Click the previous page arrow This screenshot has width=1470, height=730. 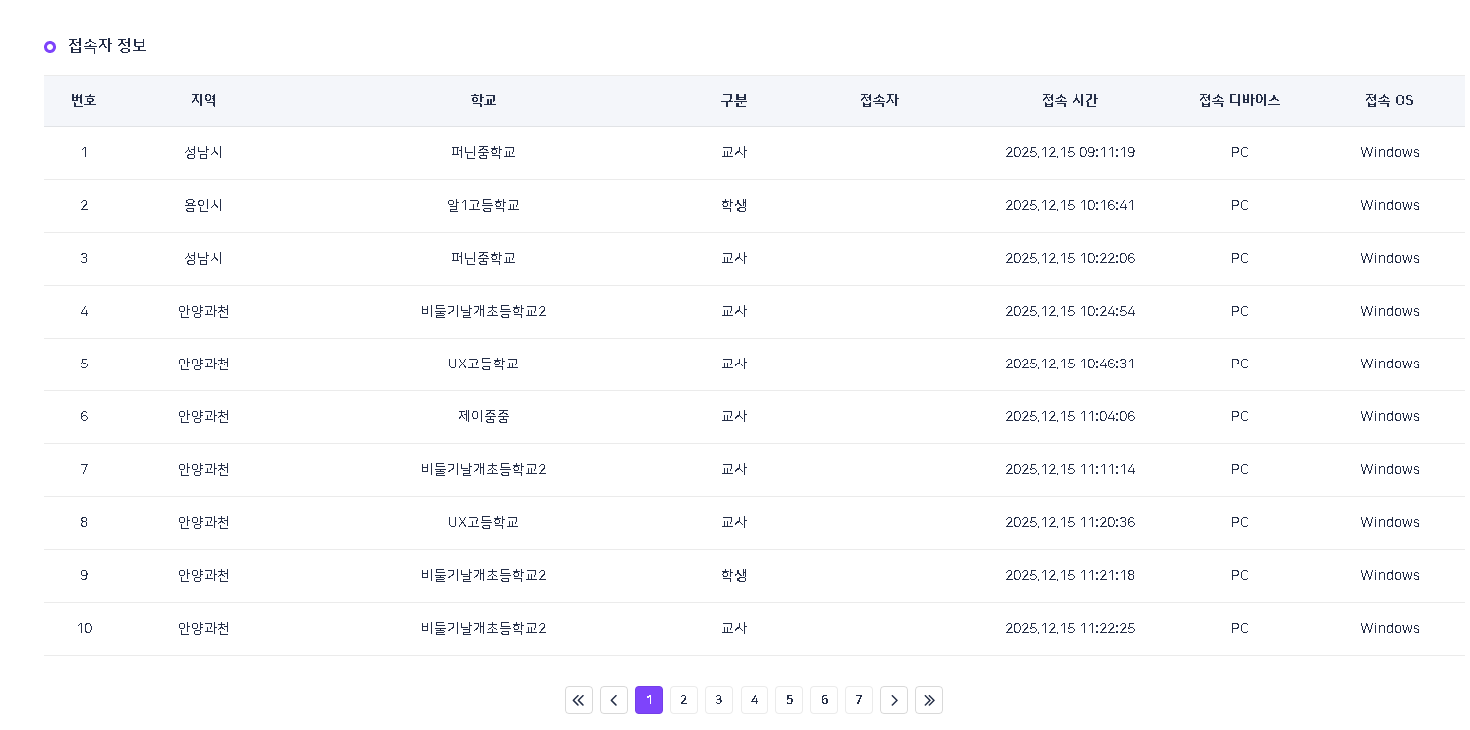tap(614, 700)
